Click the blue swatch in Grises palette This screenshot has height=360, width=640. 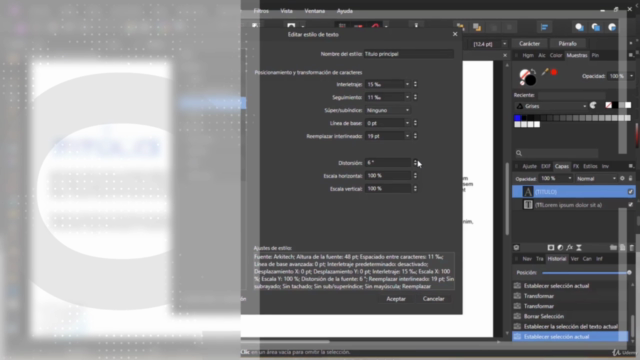pyautogui.click(x=518, y=118)
